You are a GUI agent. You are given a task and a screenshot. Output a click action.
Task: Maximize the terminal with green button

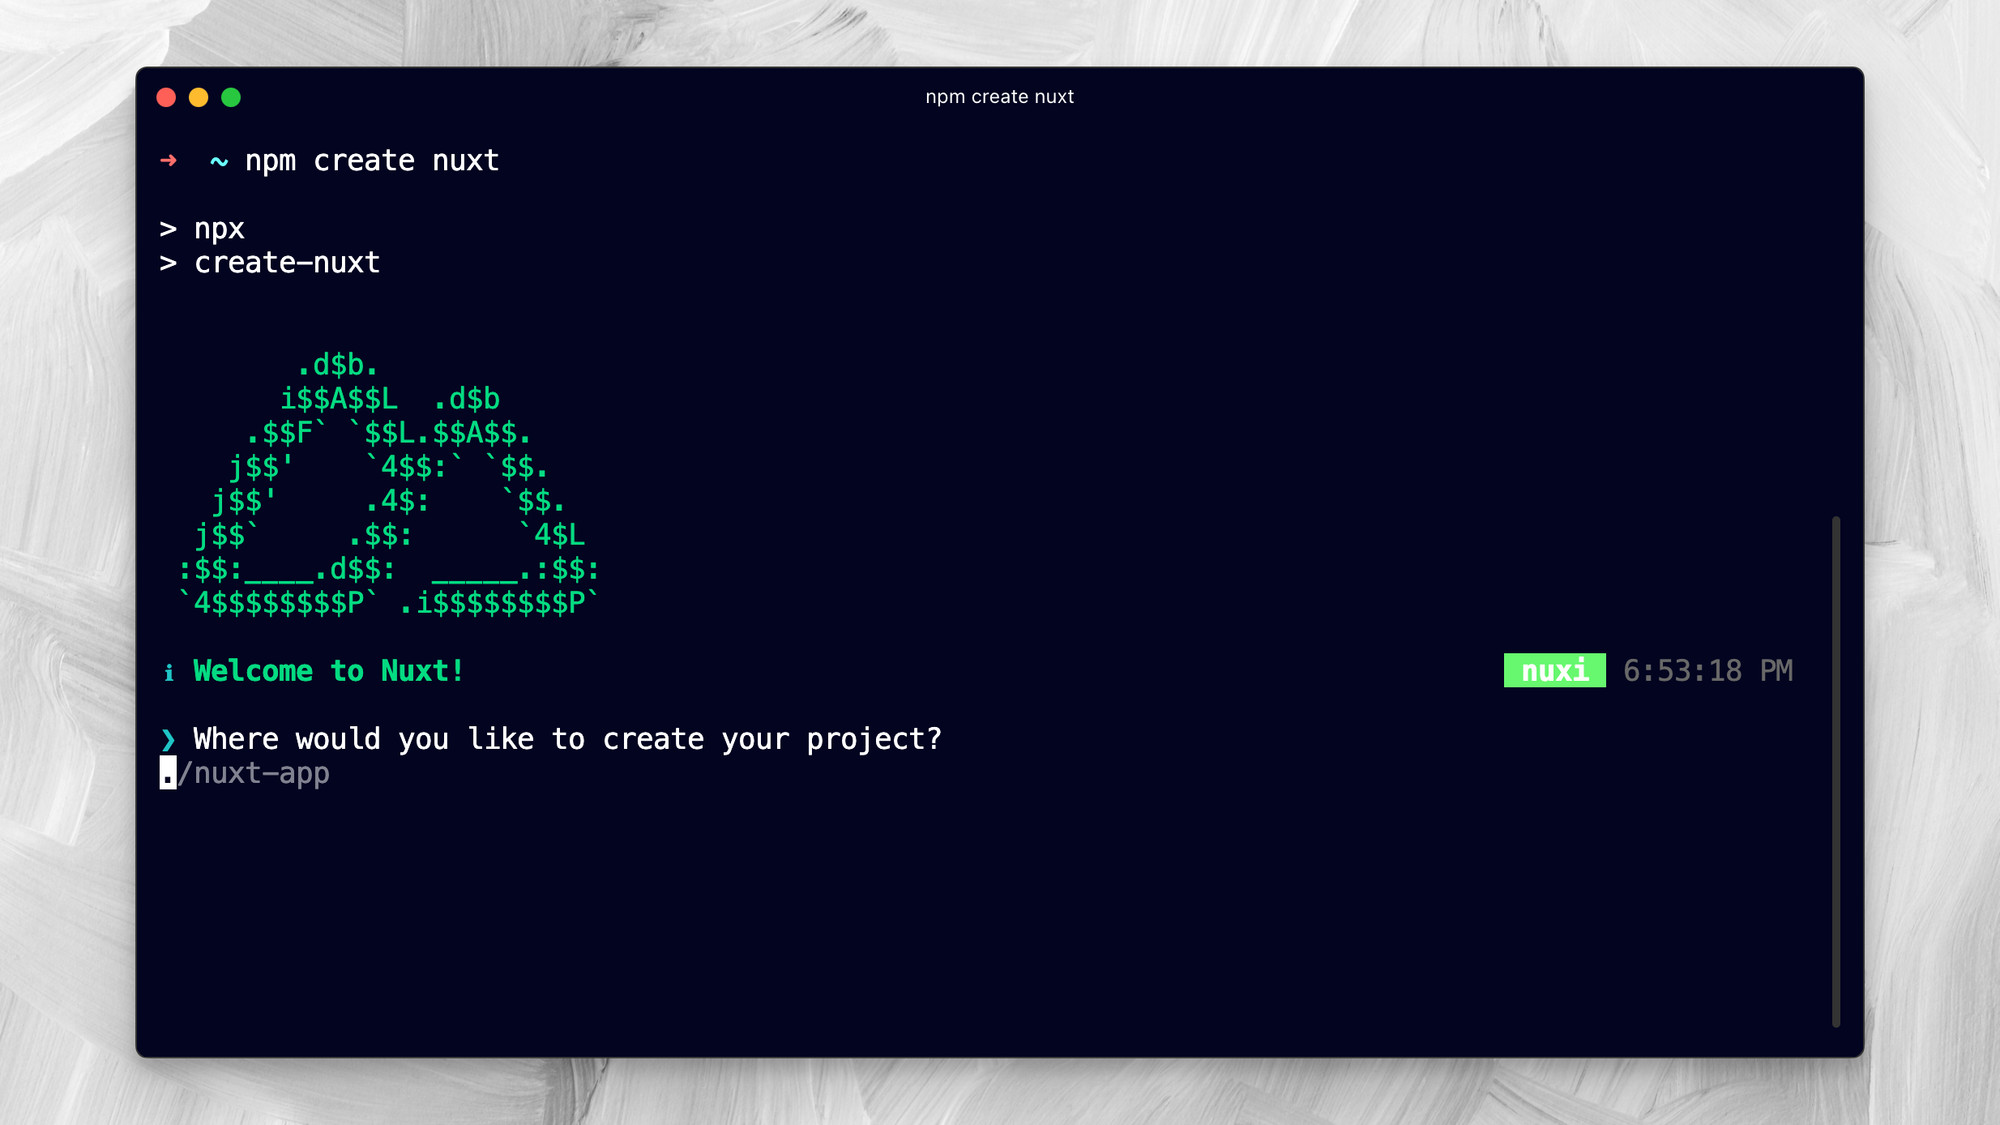(231, 97)
